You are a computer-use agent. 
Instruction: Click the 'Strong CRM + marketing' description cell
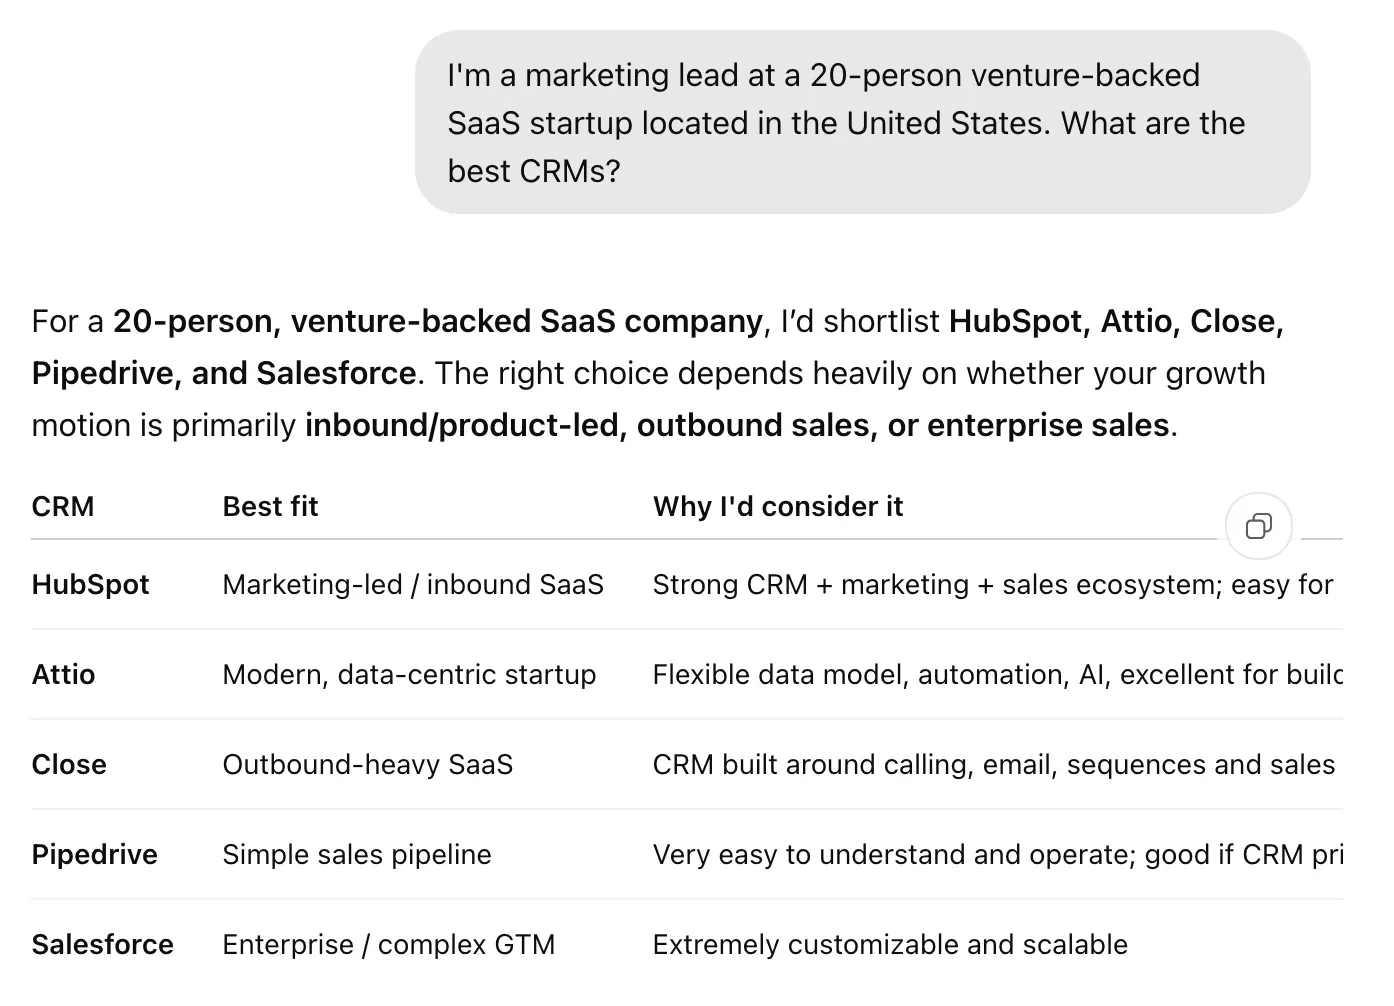[x=993, y=585]
